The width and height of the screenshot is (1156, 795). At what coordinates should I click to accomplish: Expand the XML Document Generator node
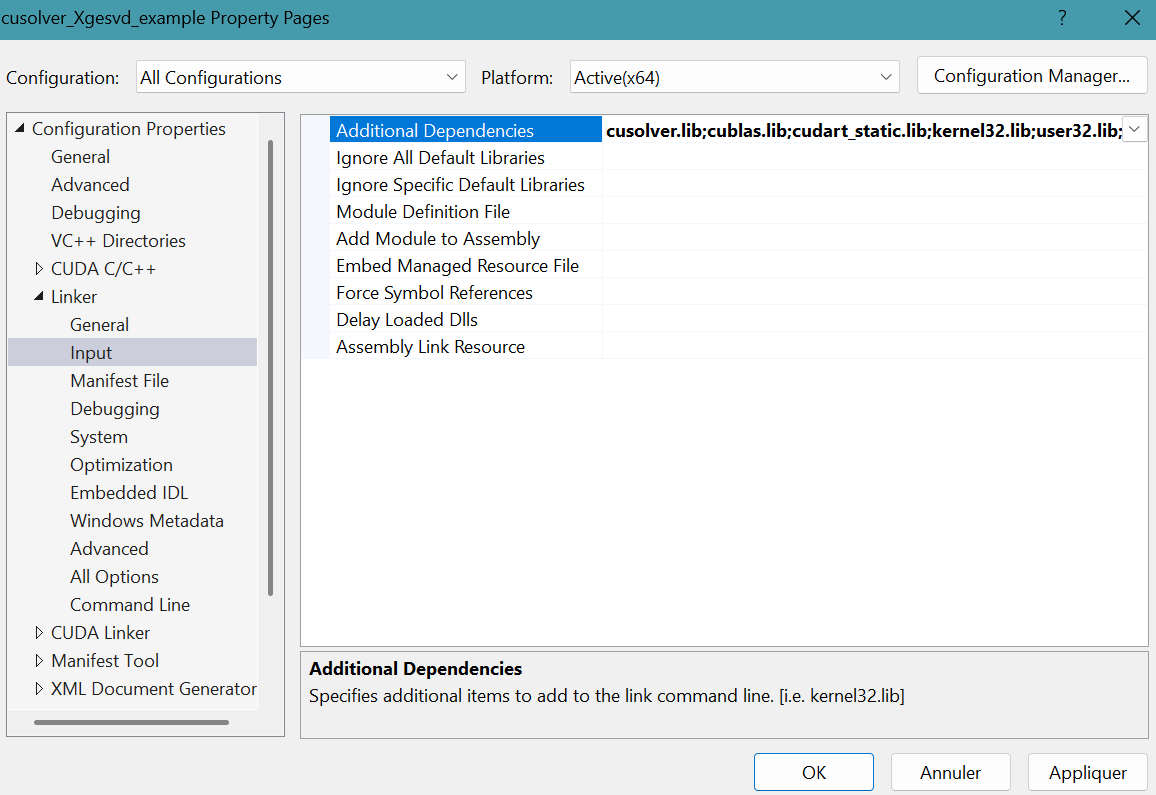tap(39, 689)
